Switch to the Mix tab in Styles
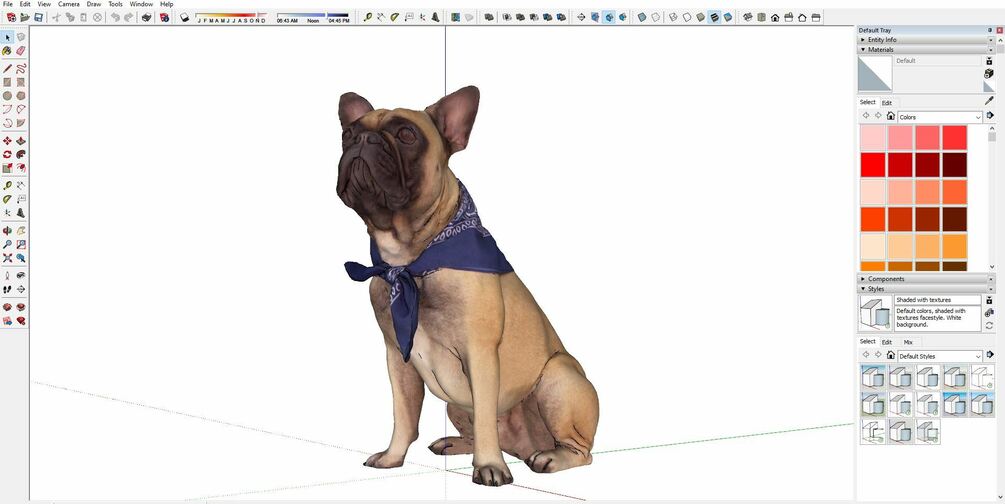This screenshot has width=1005, height=504. (x=908, y=342)
